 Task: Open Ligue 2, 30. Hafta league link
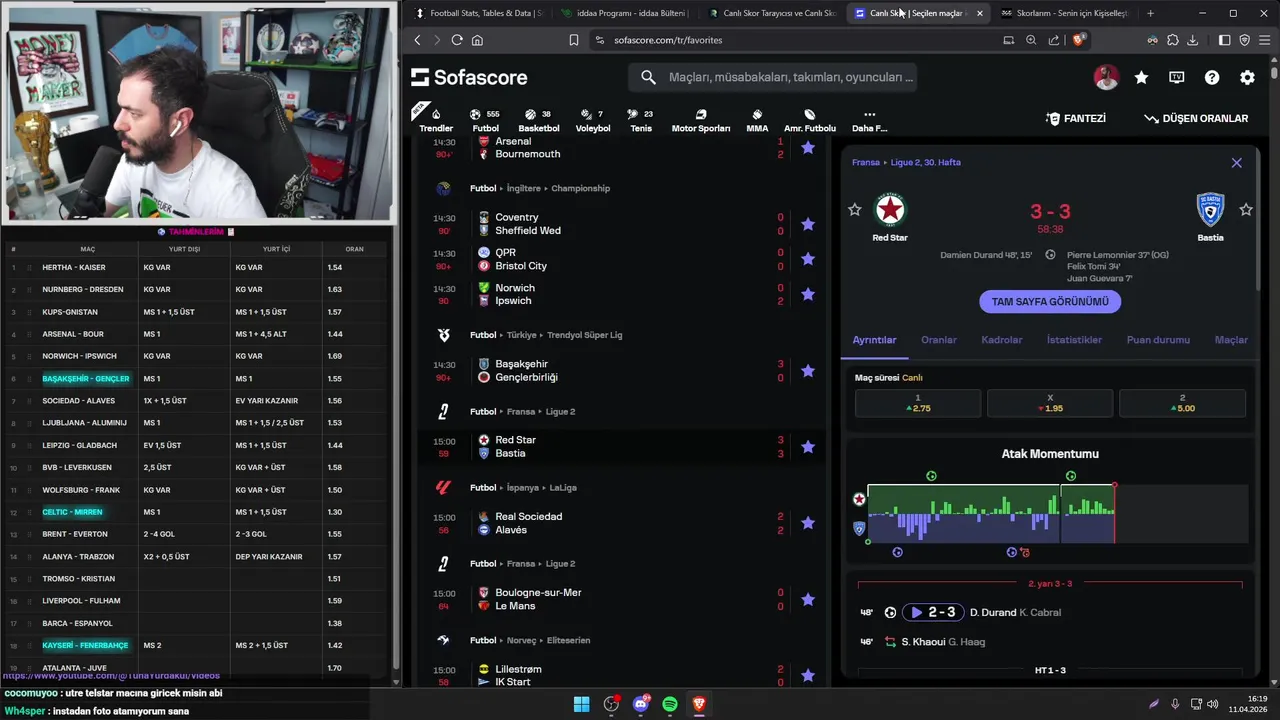[x=925, y=162]
